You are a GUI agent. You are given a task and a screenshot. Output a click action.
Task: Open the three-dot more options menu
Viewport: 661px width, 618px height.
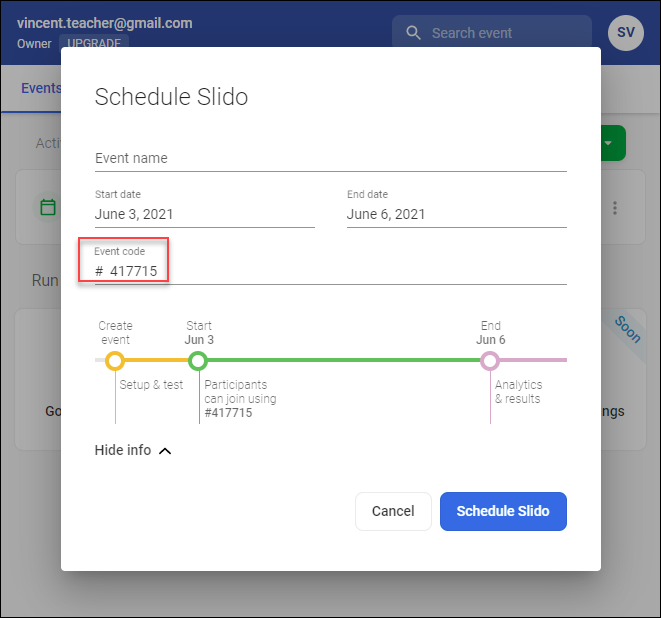[615, 208]
